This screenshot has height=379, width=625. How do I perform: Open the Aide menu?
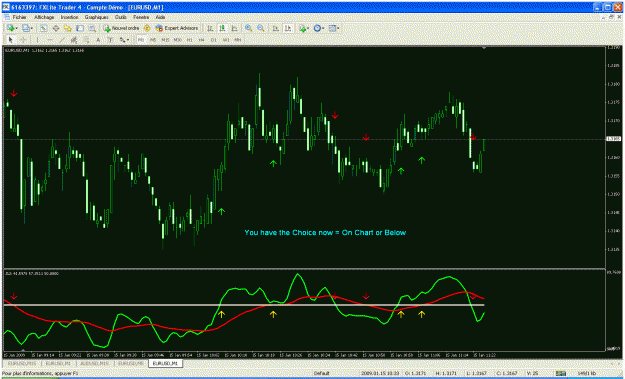coord(160,18)
